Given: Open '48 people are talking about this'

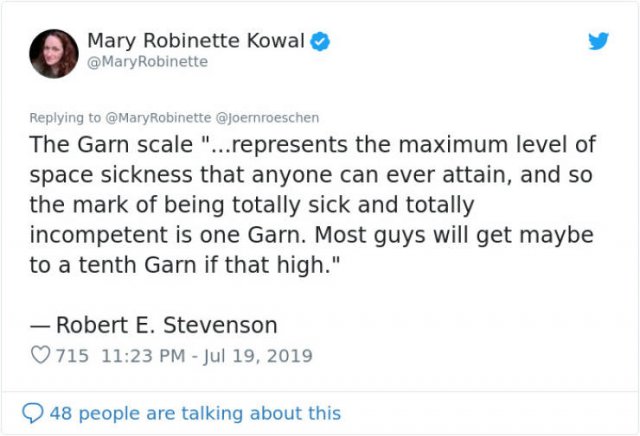Looking at the screenshot, I should click(x=195, y=413).
